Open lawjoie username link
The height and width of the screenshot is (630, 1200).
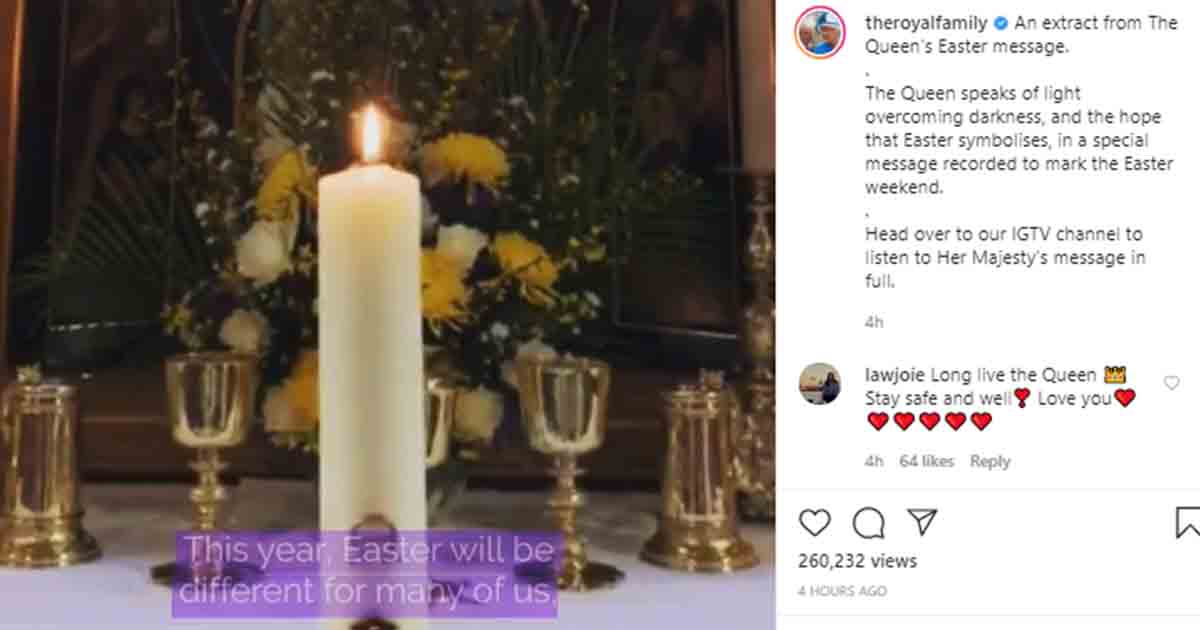point(895,375)
